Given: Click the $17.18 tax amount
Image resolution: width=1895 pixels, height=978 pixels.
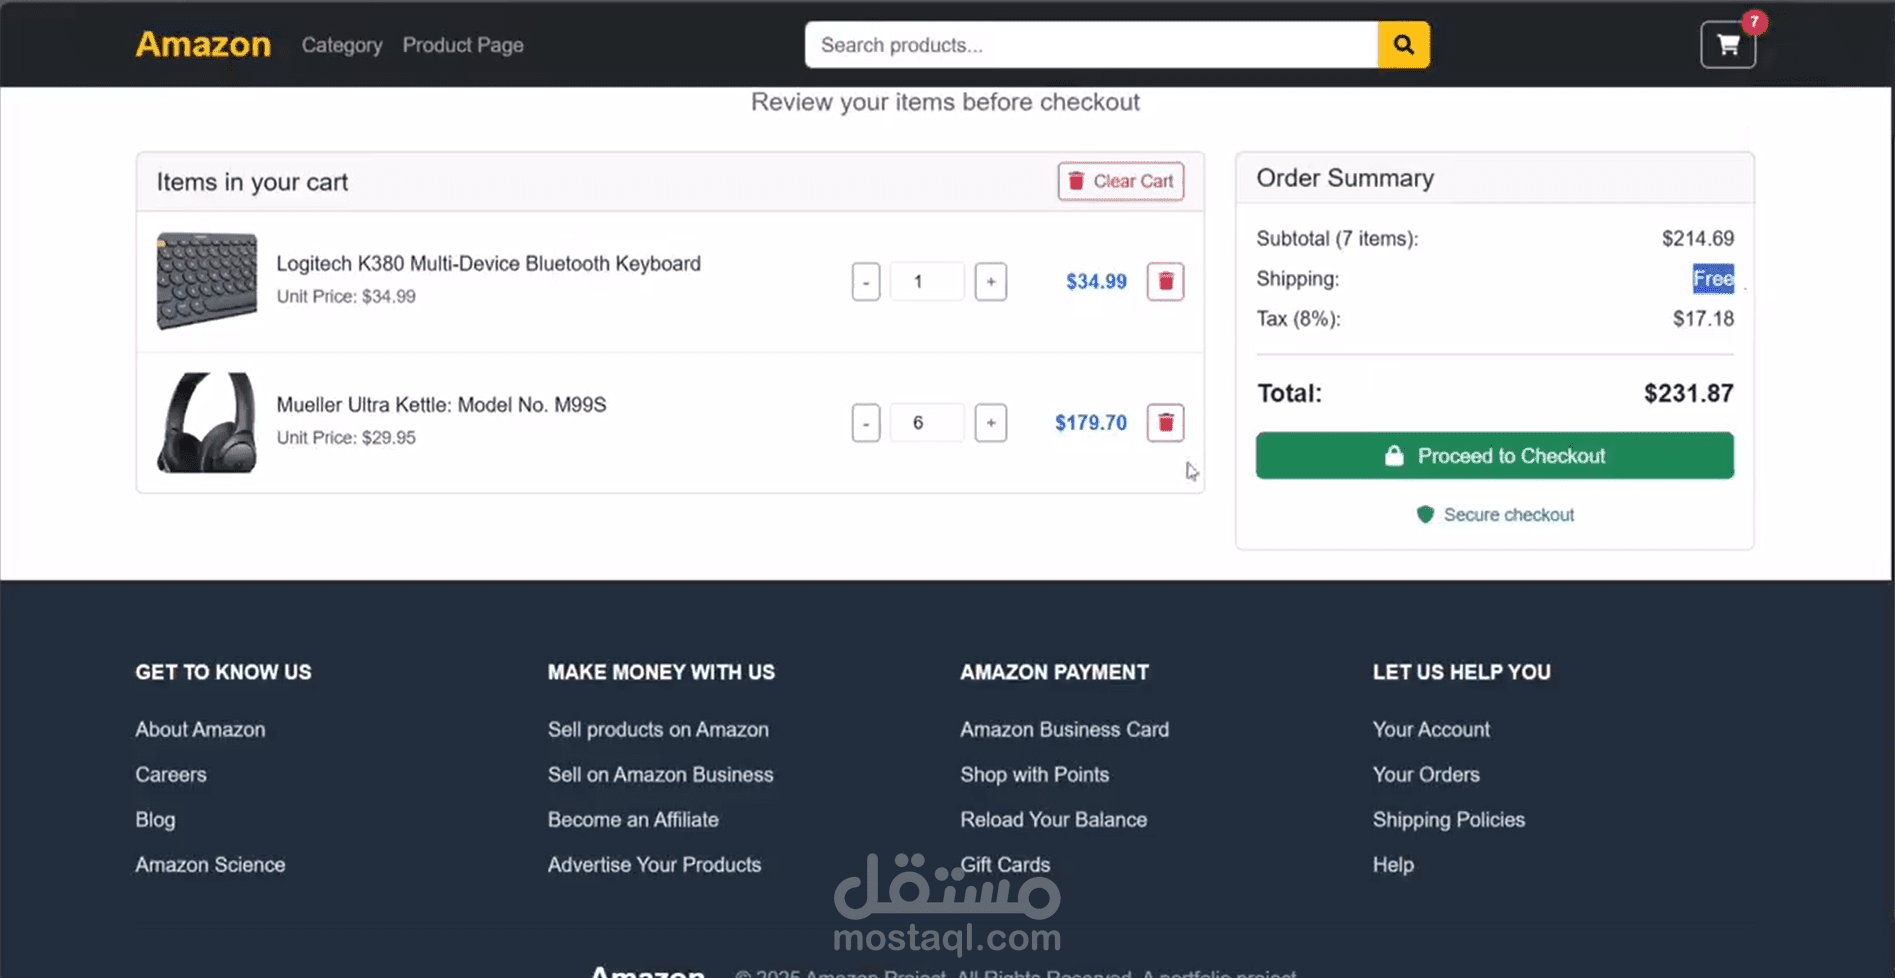Looking at the screenshot, I should click(x=1703, y=318).
